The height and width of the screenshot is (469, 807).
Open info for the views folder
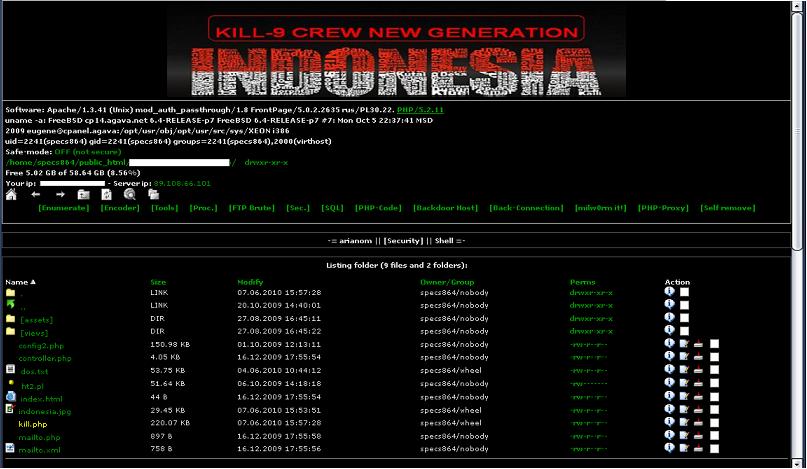click(x=669, y=331)
